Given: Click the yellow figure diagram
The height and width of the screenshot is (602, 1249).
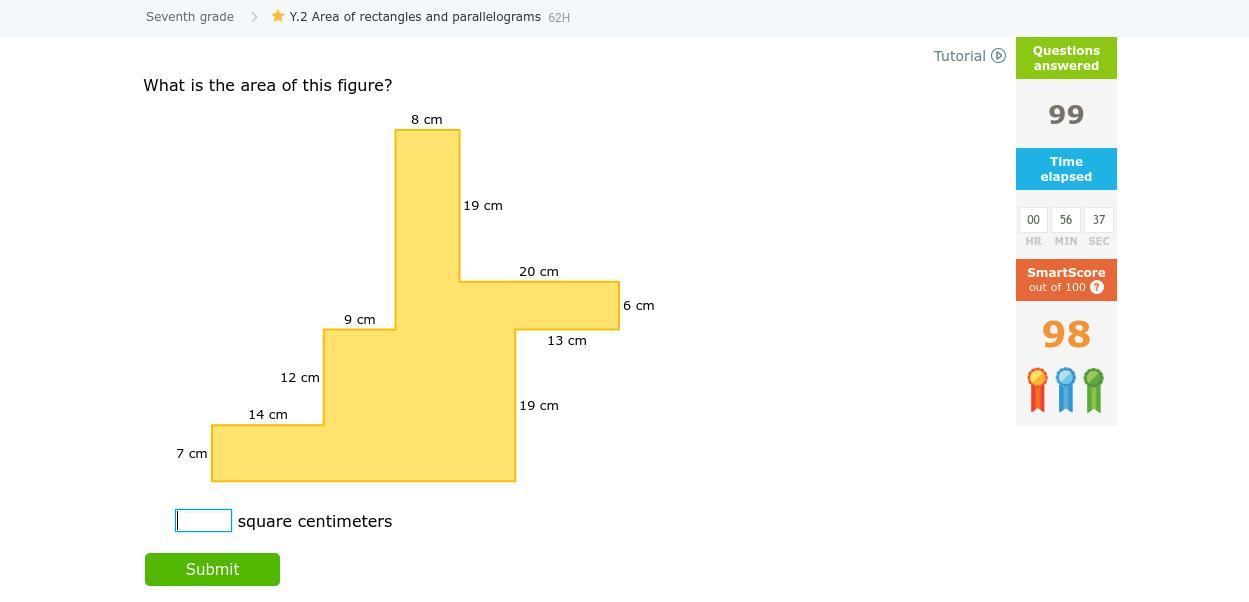Looking at the screenshot, I should 415,305.
